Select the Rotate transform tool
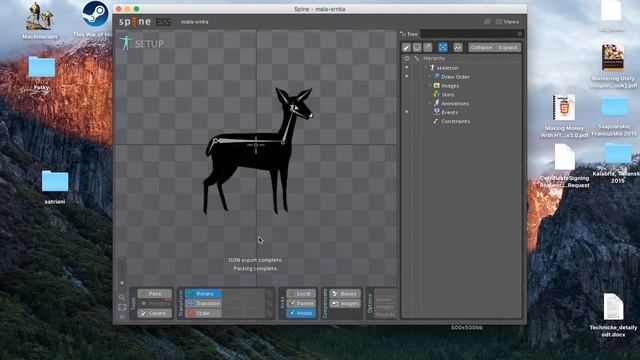This screenshot has width=640, height=360. (204, 294)
